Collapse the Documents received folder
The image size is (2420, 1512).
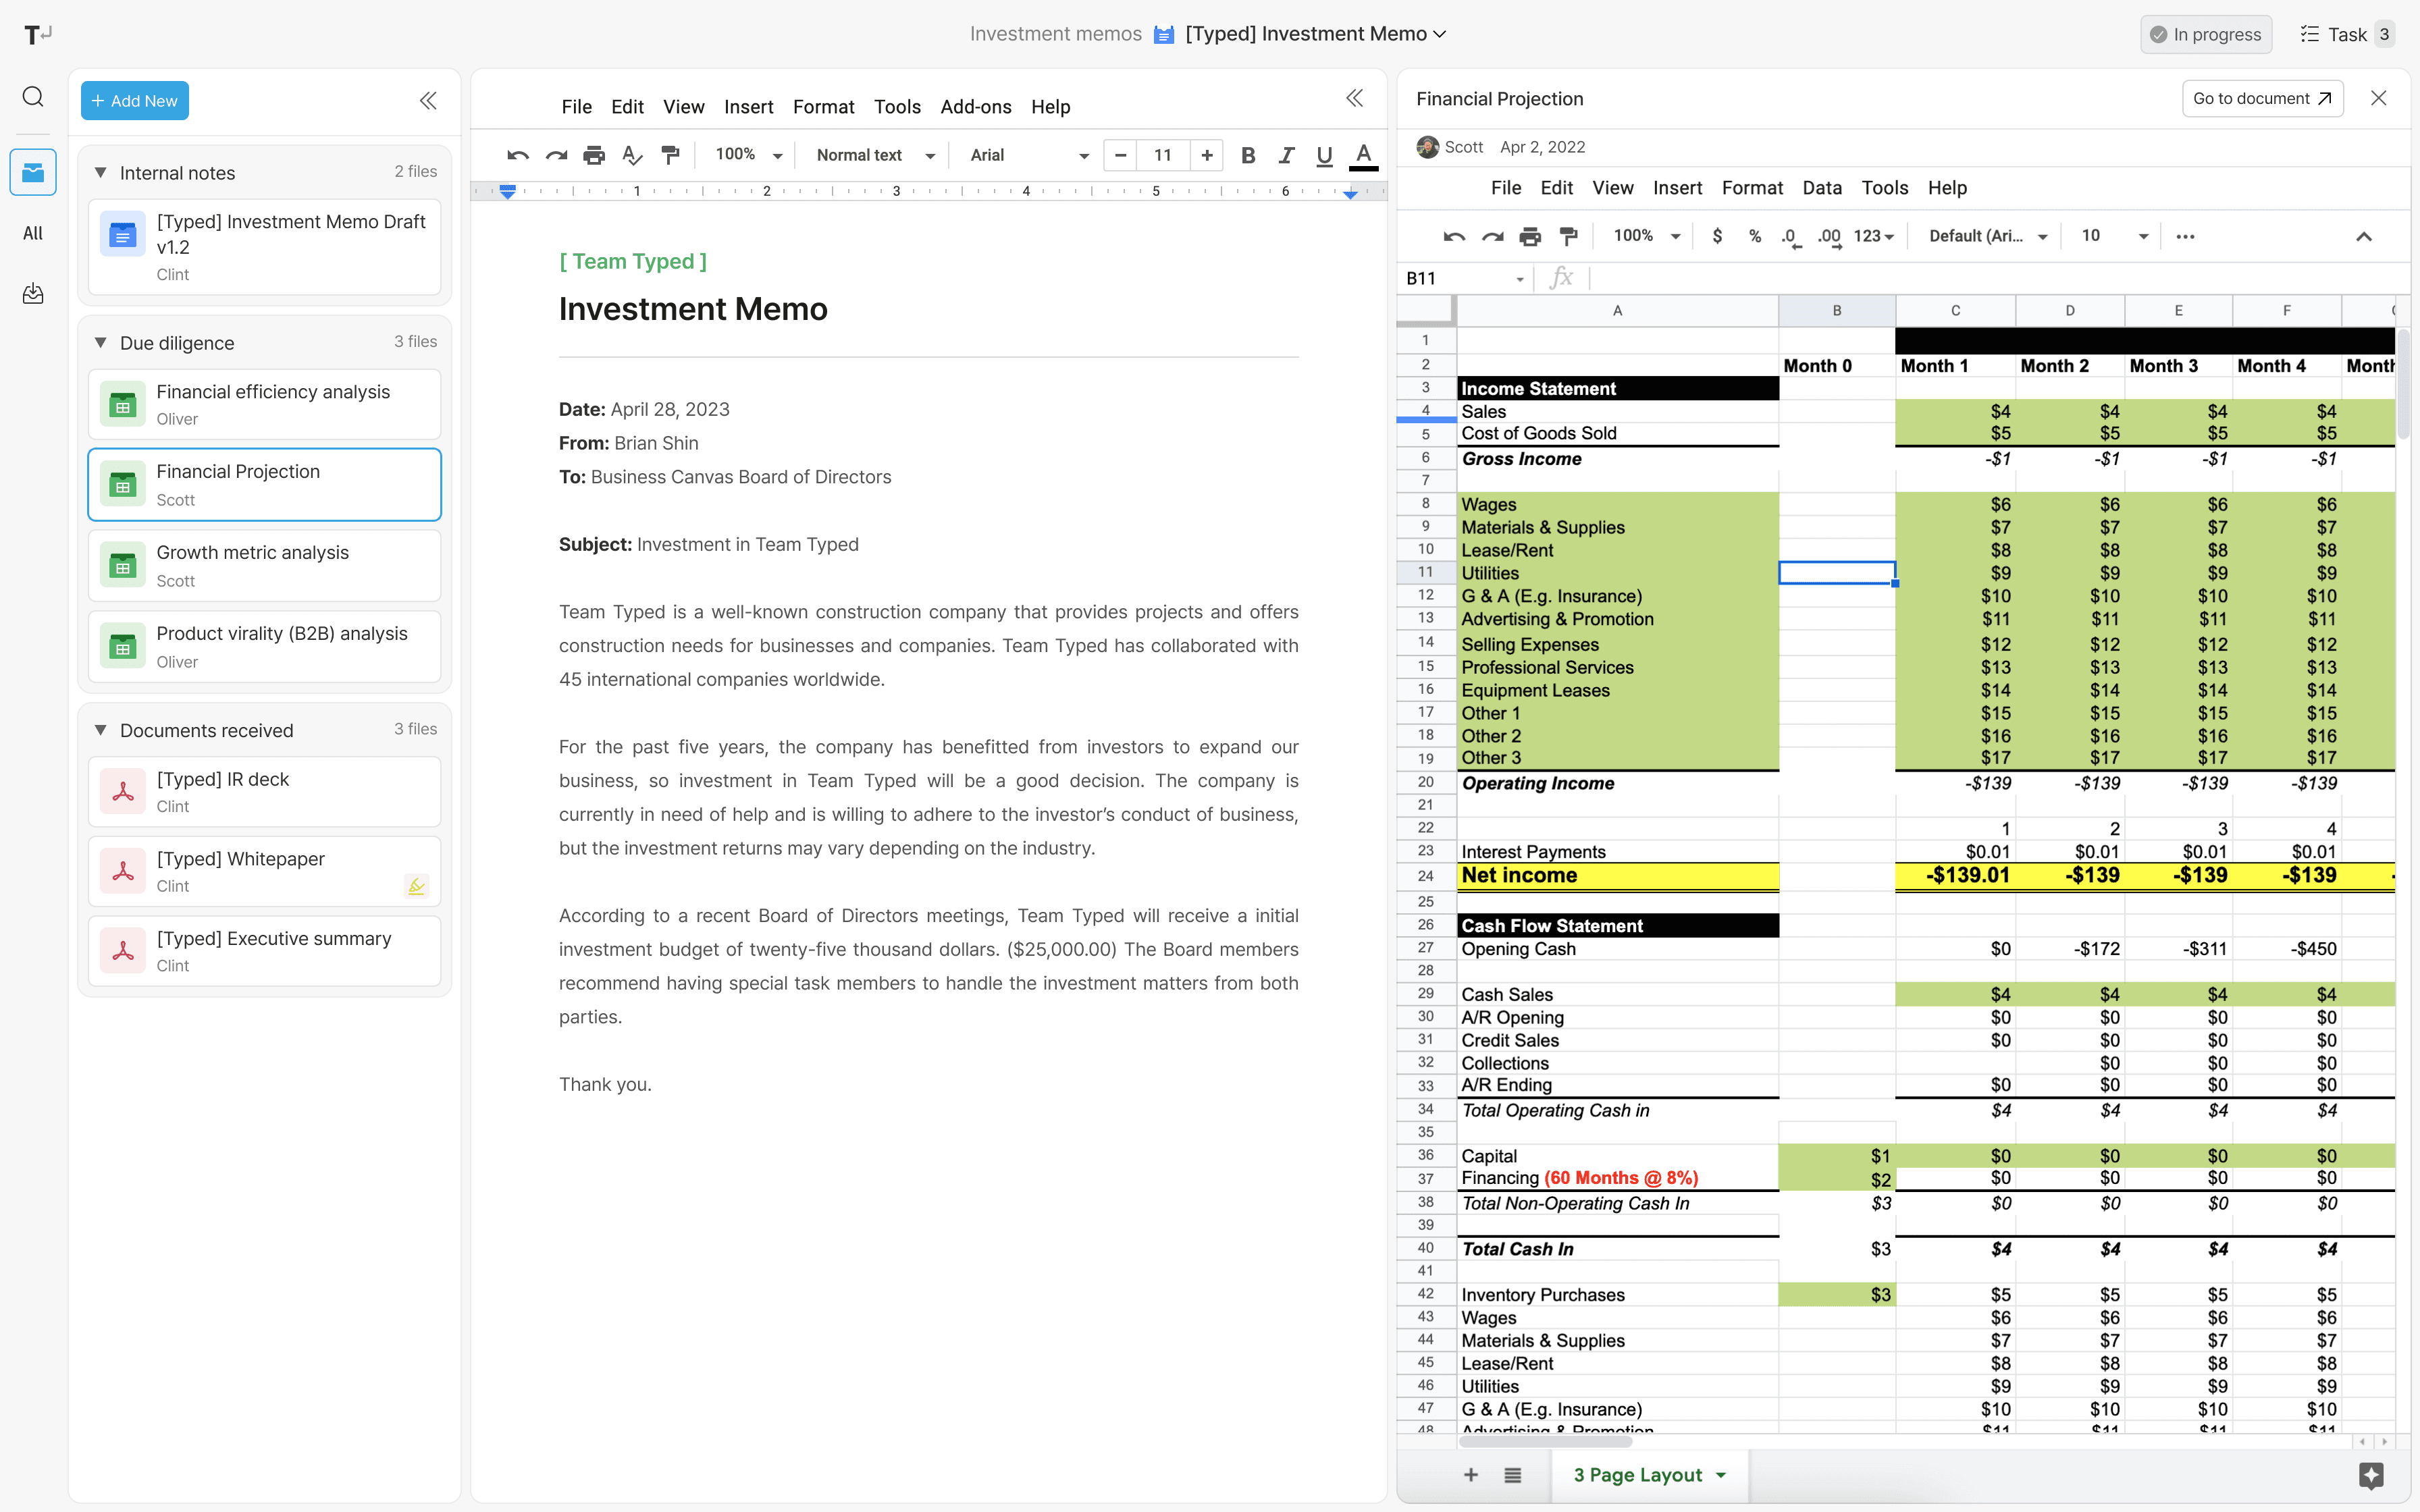pos(100,731)
